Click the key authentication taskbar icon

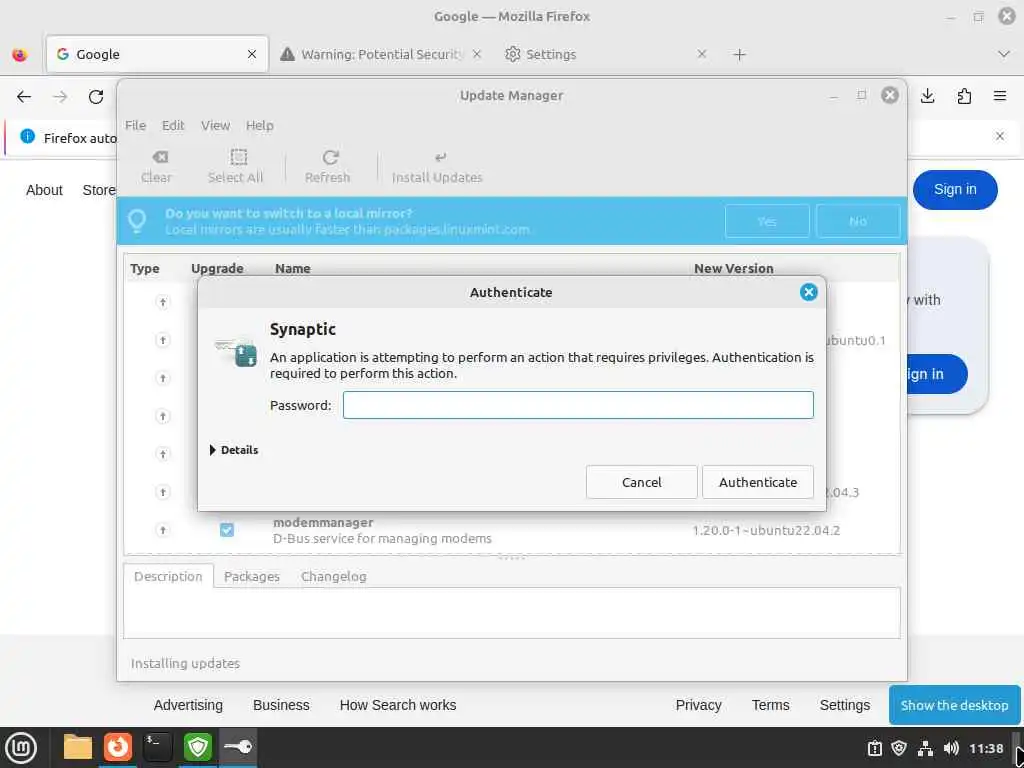(x=238, y=748)
